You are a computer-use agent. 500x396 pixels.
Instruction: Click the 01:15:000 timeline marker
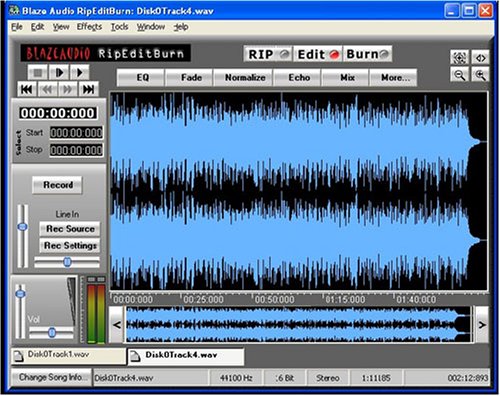point(345,300)
